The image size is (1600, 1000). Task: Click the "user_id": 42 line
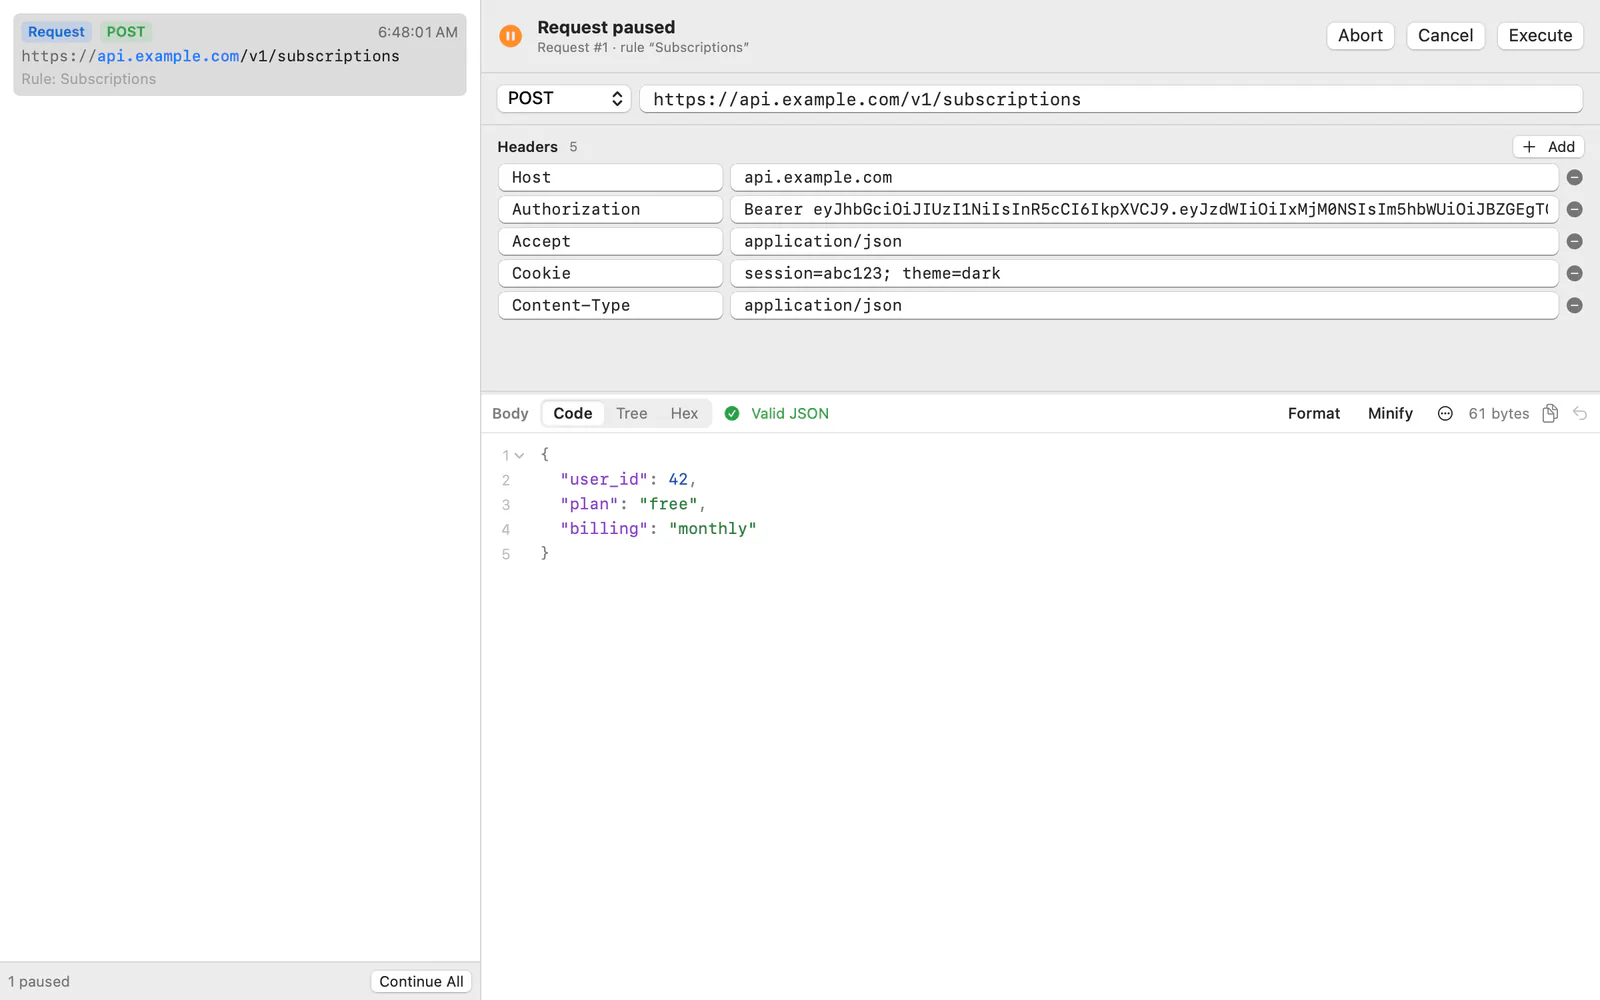628,479
